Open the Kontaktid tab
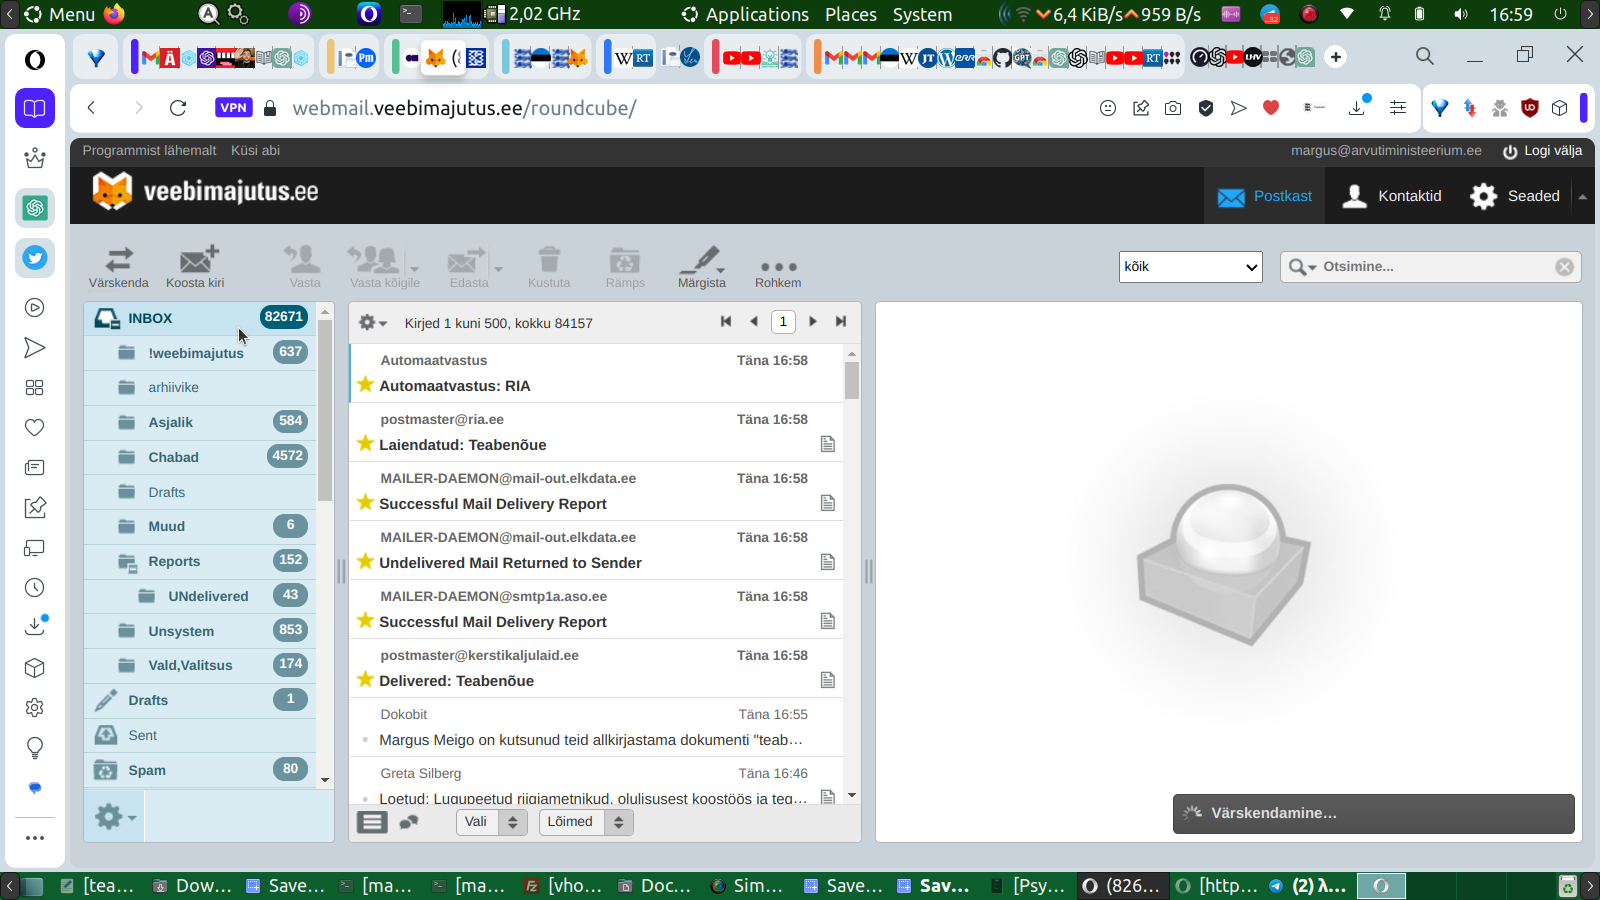 [1392, 196]
